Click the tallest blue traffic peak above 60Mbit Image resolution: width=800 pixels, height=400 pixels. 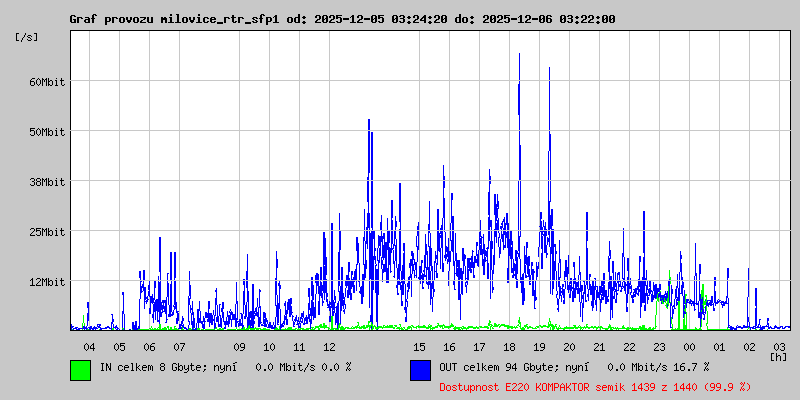[519, 60]
